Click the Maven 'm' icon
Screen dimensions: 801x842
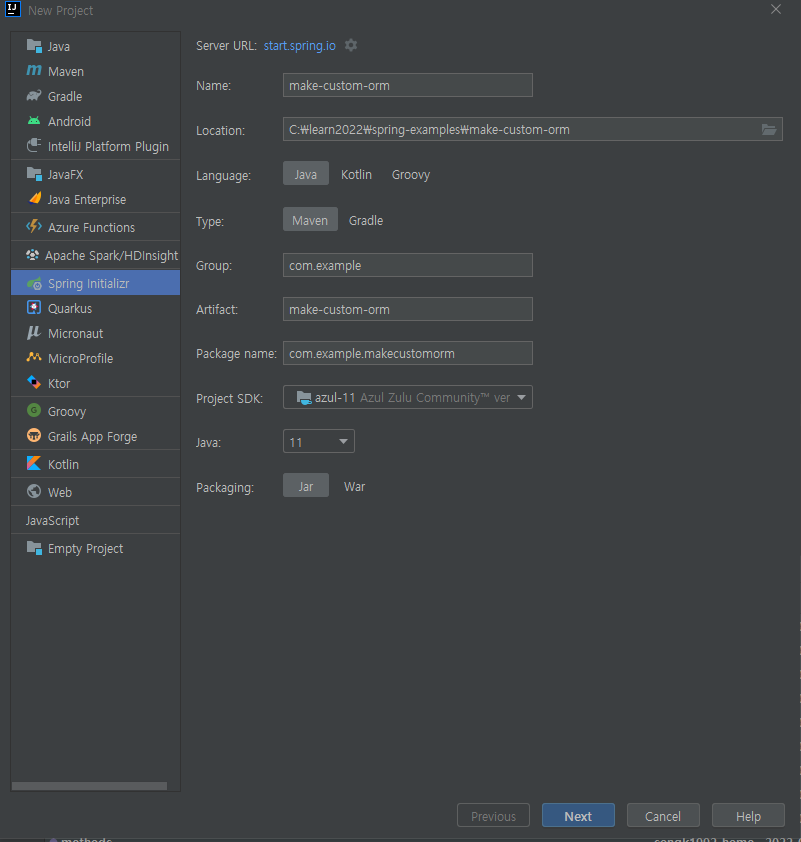pos(34,71)
